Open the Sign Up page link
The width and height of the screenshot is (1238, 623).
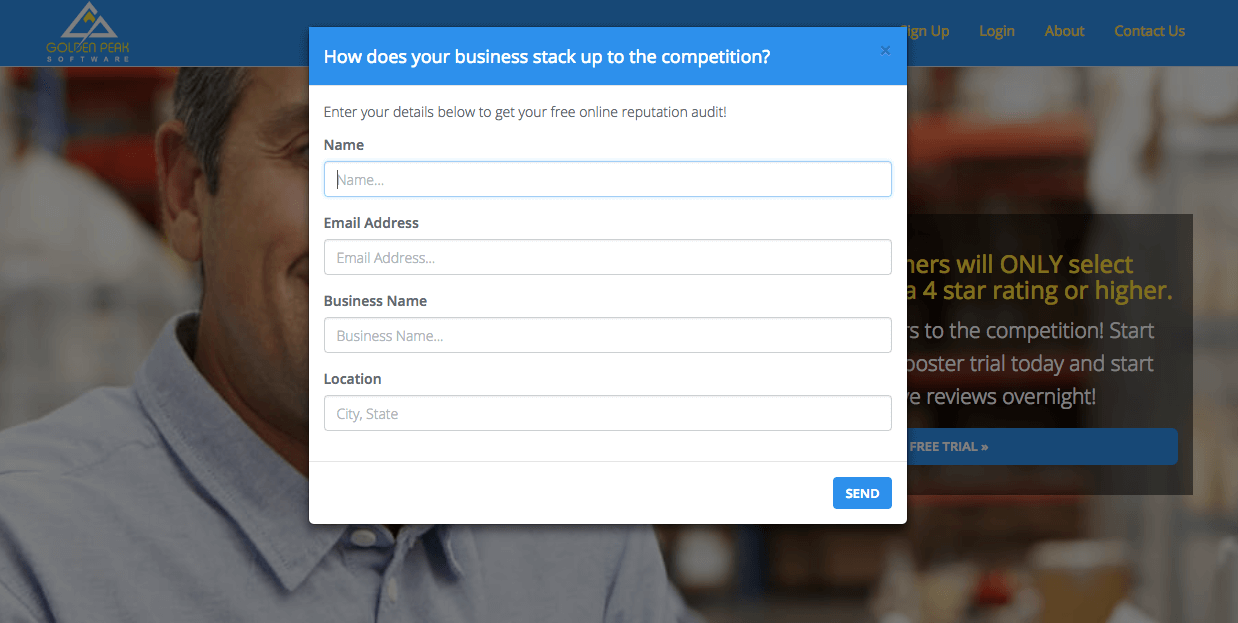pyautogui.click(x=928, y=31)
